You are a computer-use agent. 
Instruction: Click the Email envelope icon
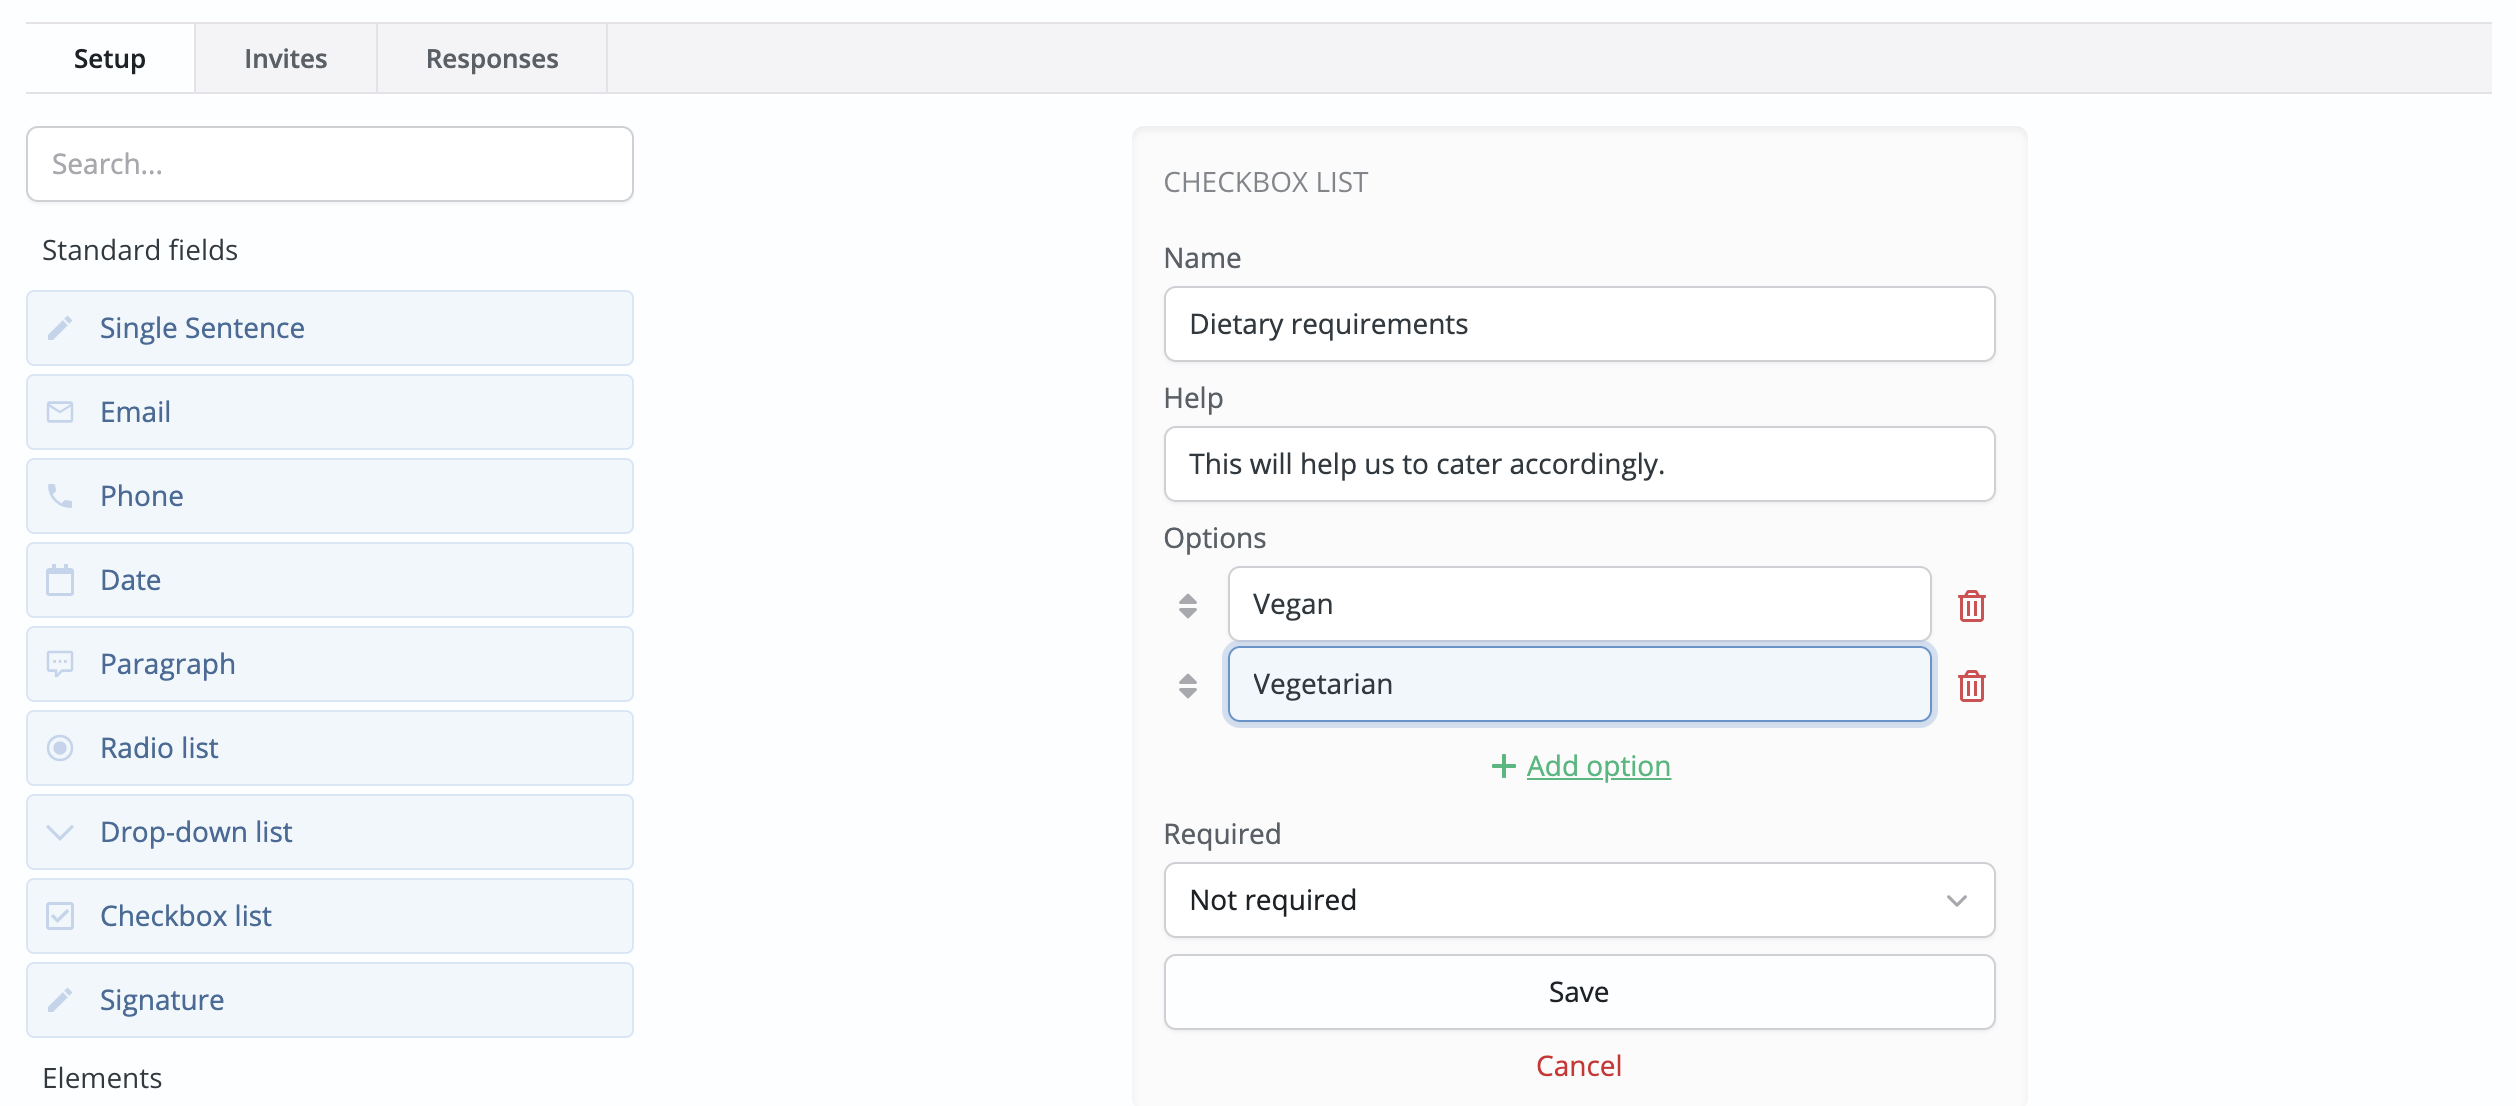coord(62,411)
